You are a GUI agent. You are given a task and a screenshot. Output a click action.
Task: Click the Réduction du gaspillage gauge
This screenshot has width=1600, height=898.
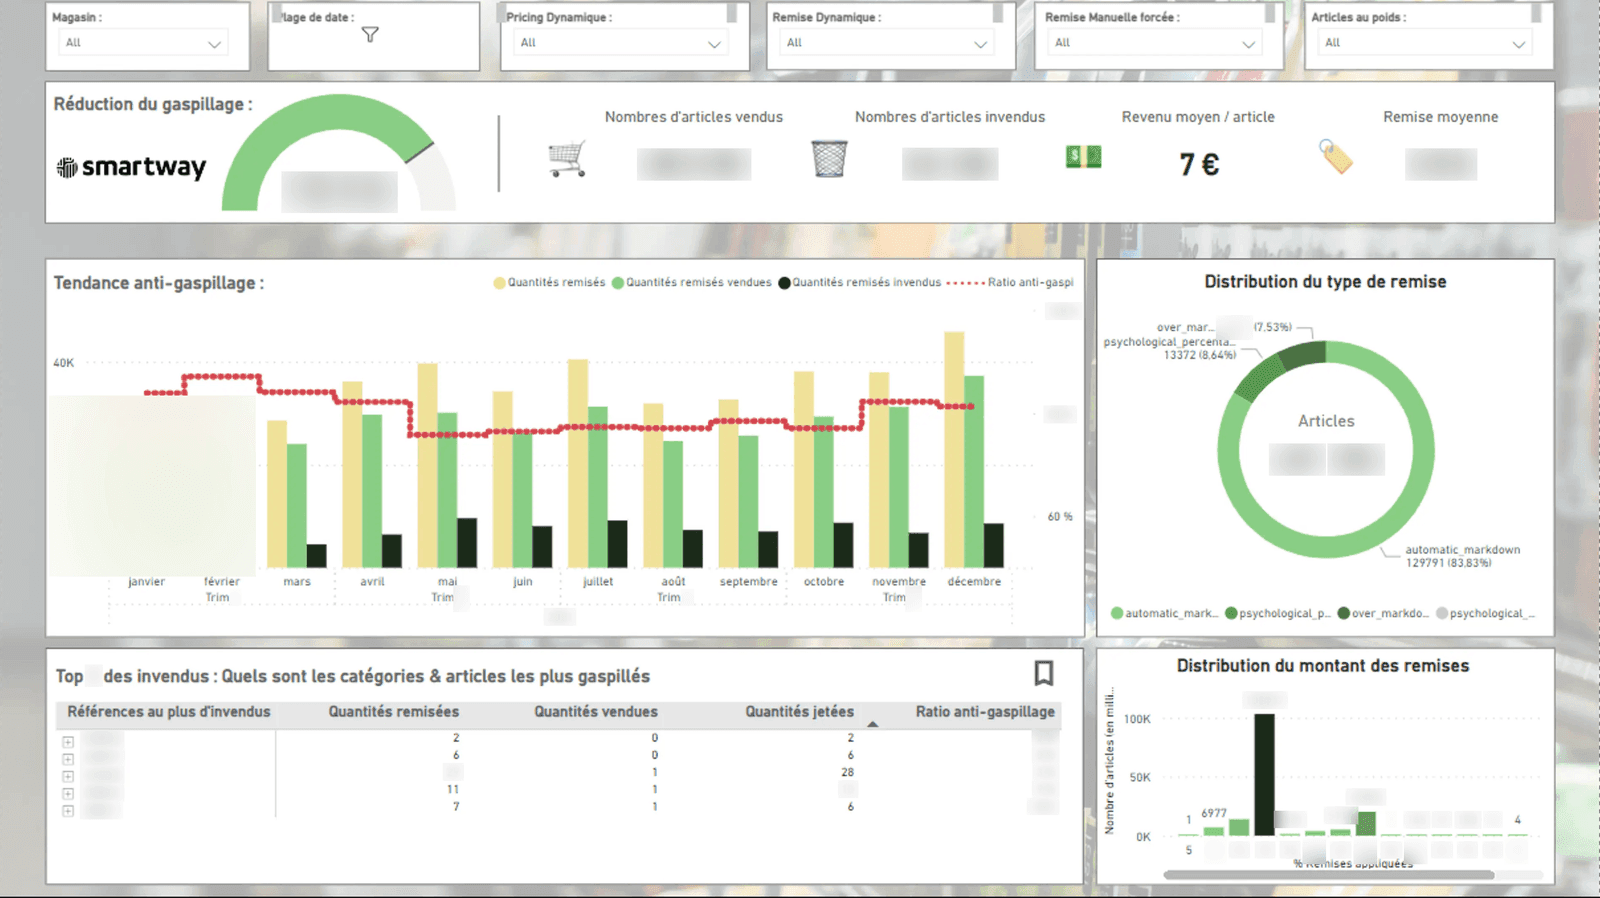tap(338, 152)
